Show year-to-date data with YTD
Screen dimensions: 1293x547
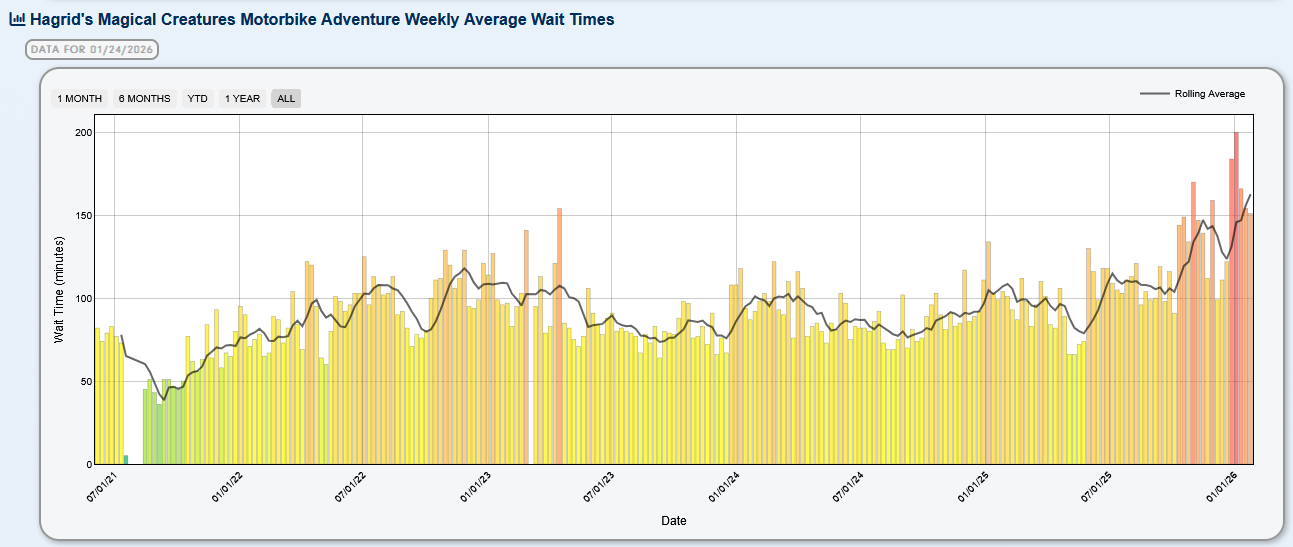click(x=198, y=98)
